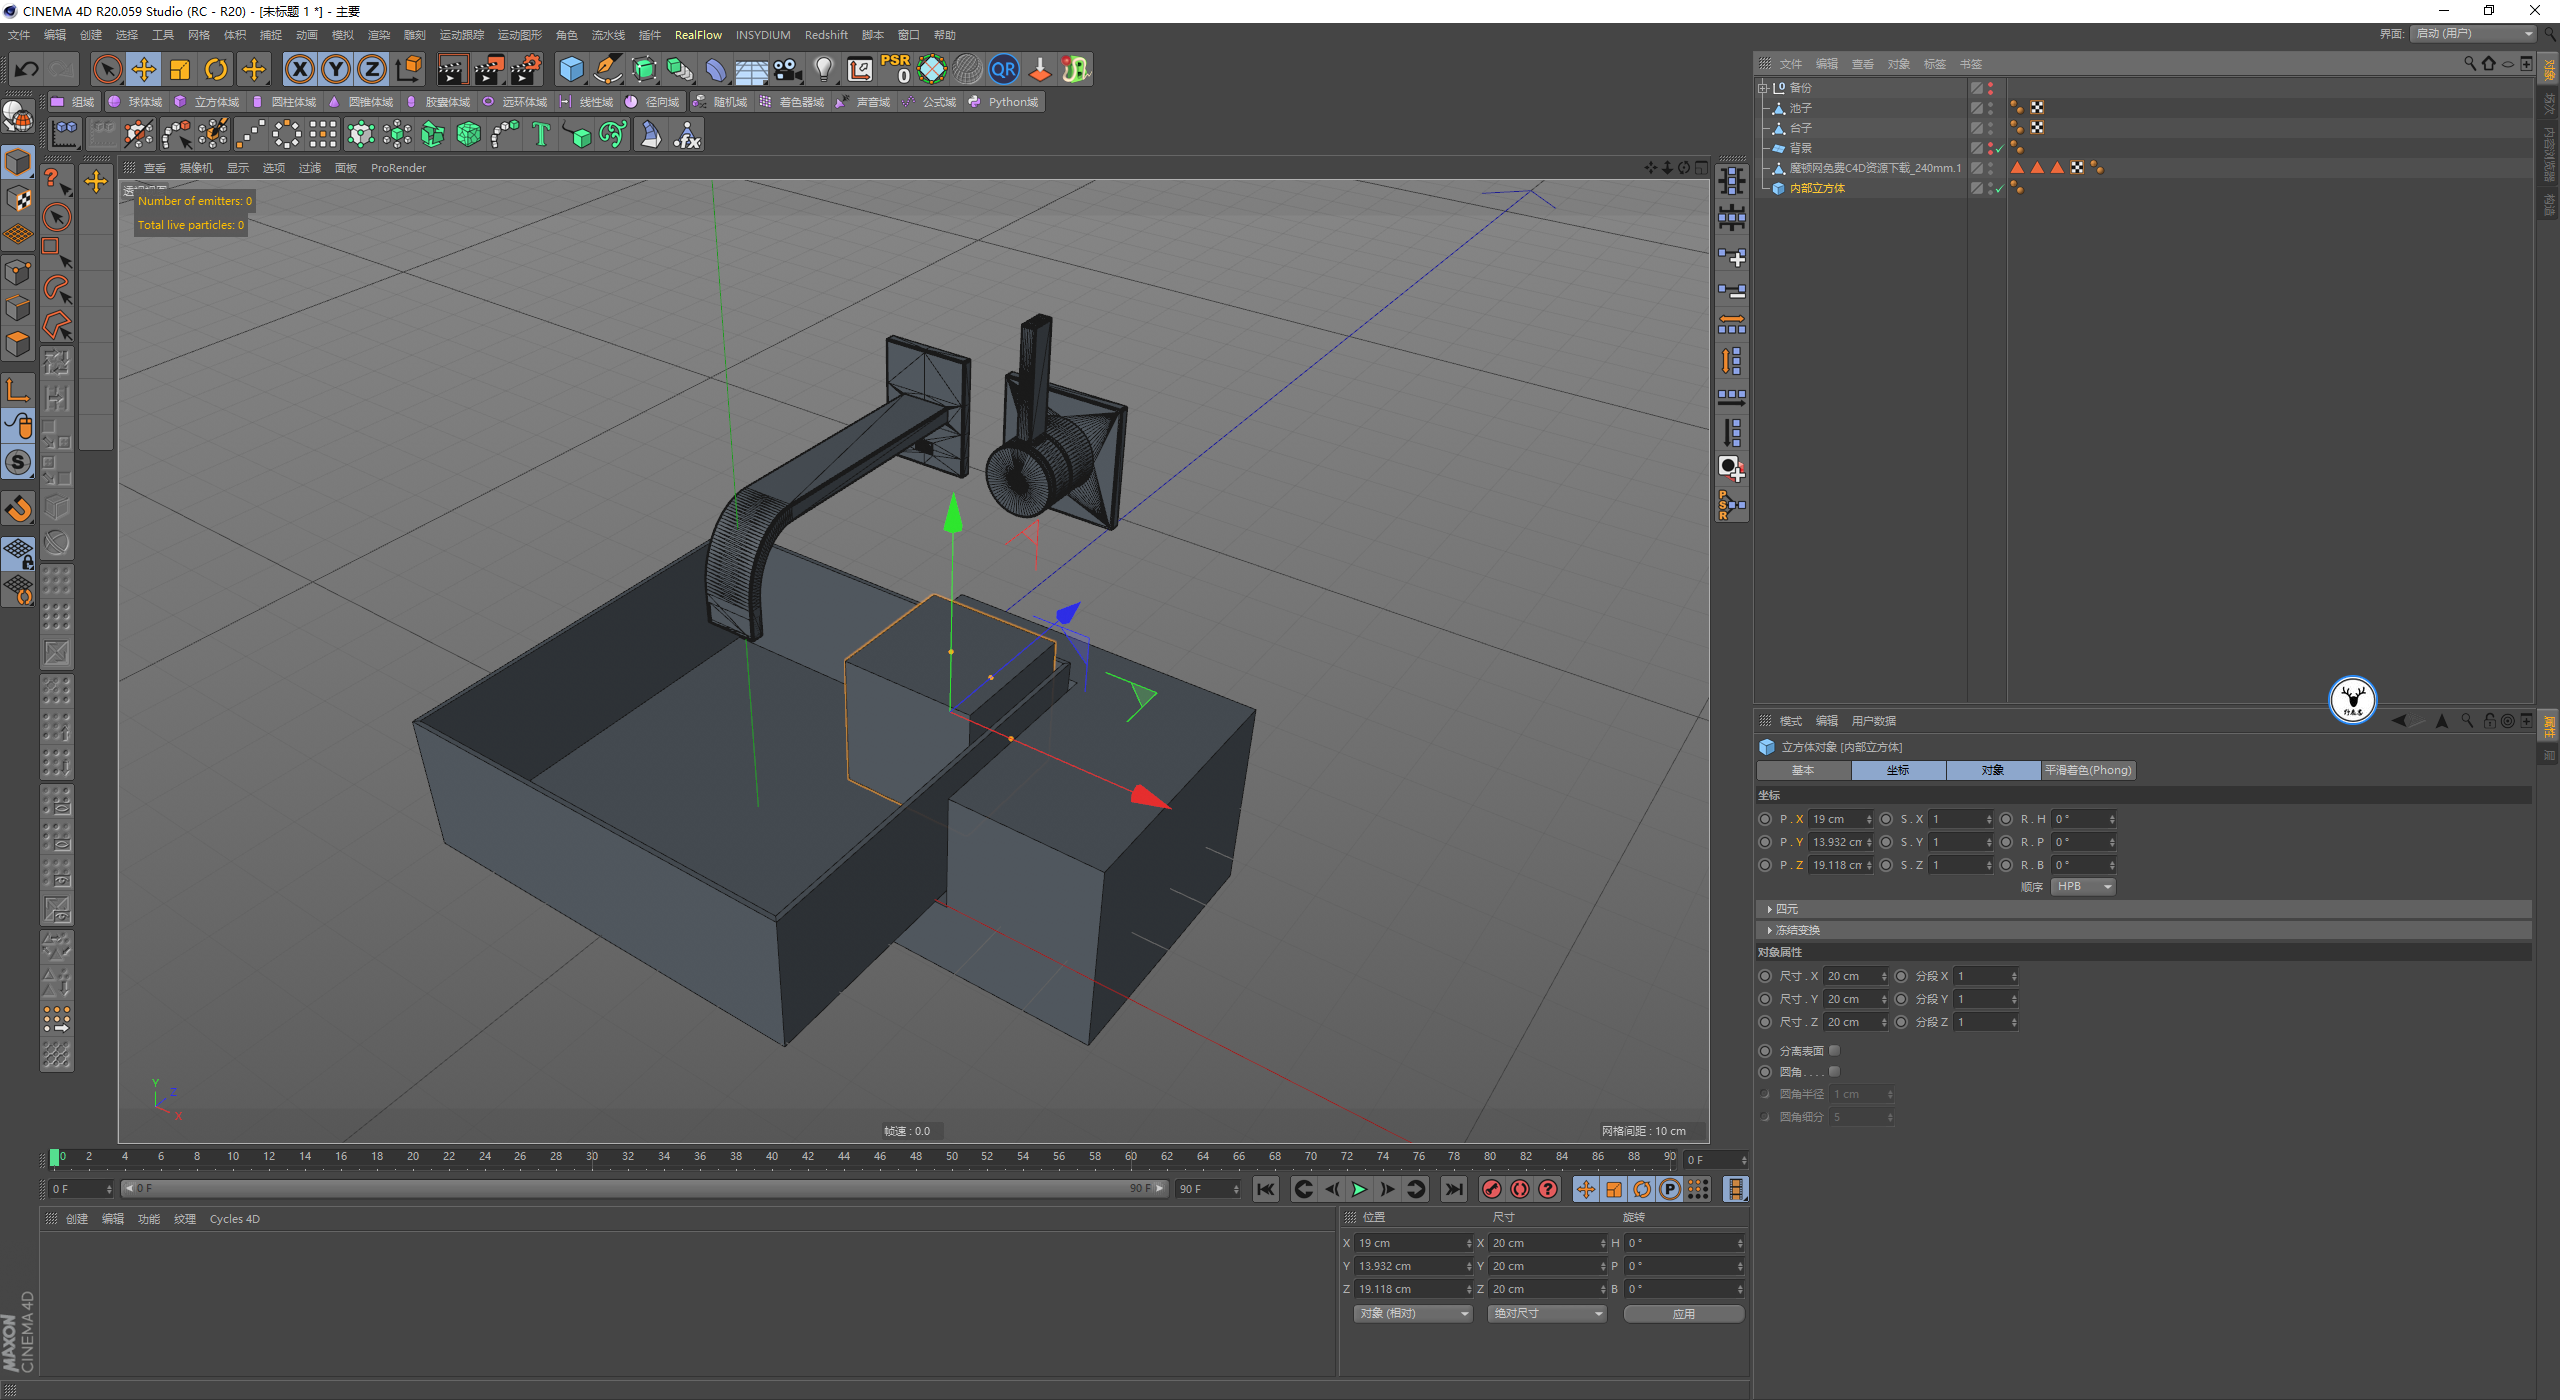Viewport: 2560px width, 1400px height.
Task: Select the Rotate tool in top toolbar
Action: pos(216,69)
